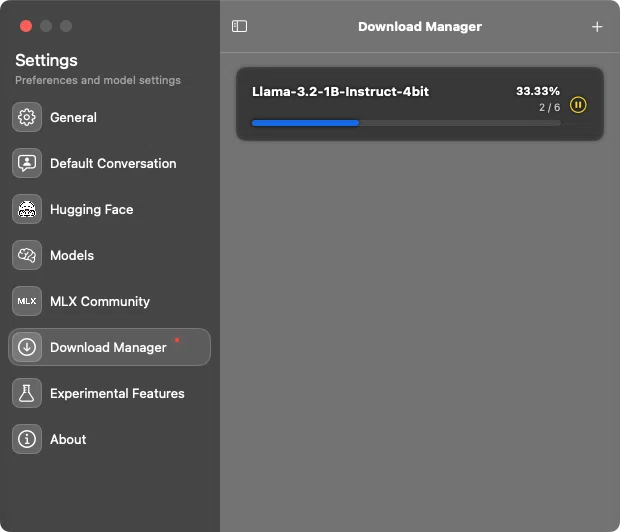620x532 pixels.
Task: Click the Default Conversation person-bubble icon
Action: [26, 163]
